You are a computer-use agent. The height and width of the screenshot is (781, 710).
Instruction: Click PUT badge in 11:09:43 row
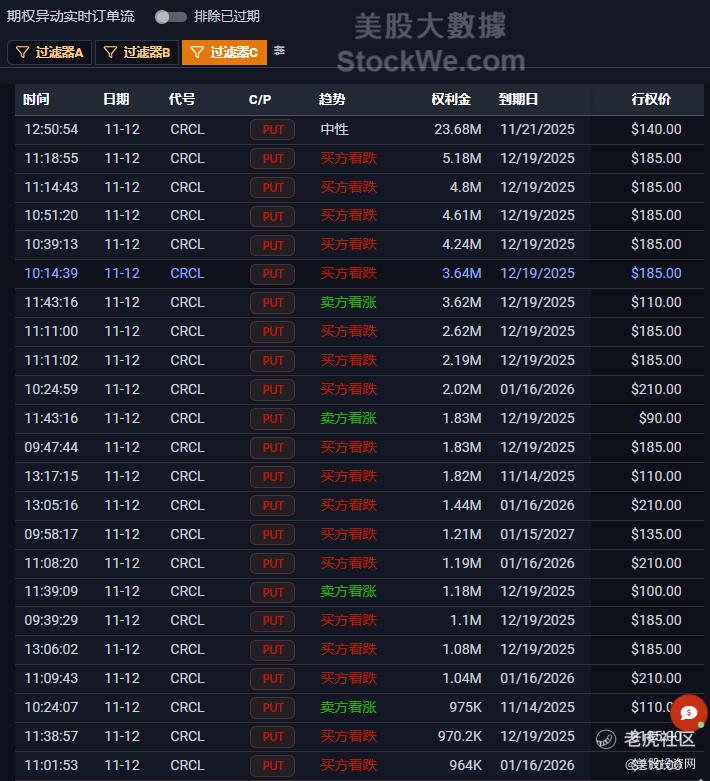[x=273, y=678]
